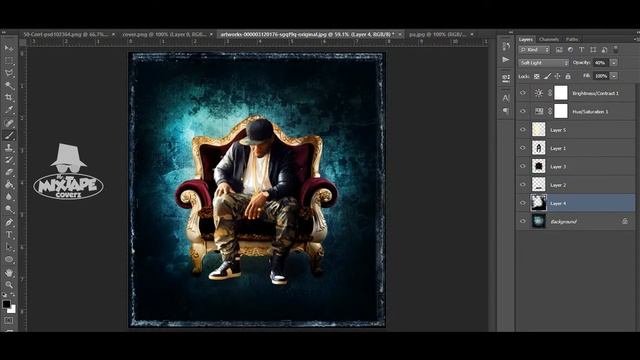Open the collapsed Character panel icon
640x360 pixels.
tap(506, 98)
